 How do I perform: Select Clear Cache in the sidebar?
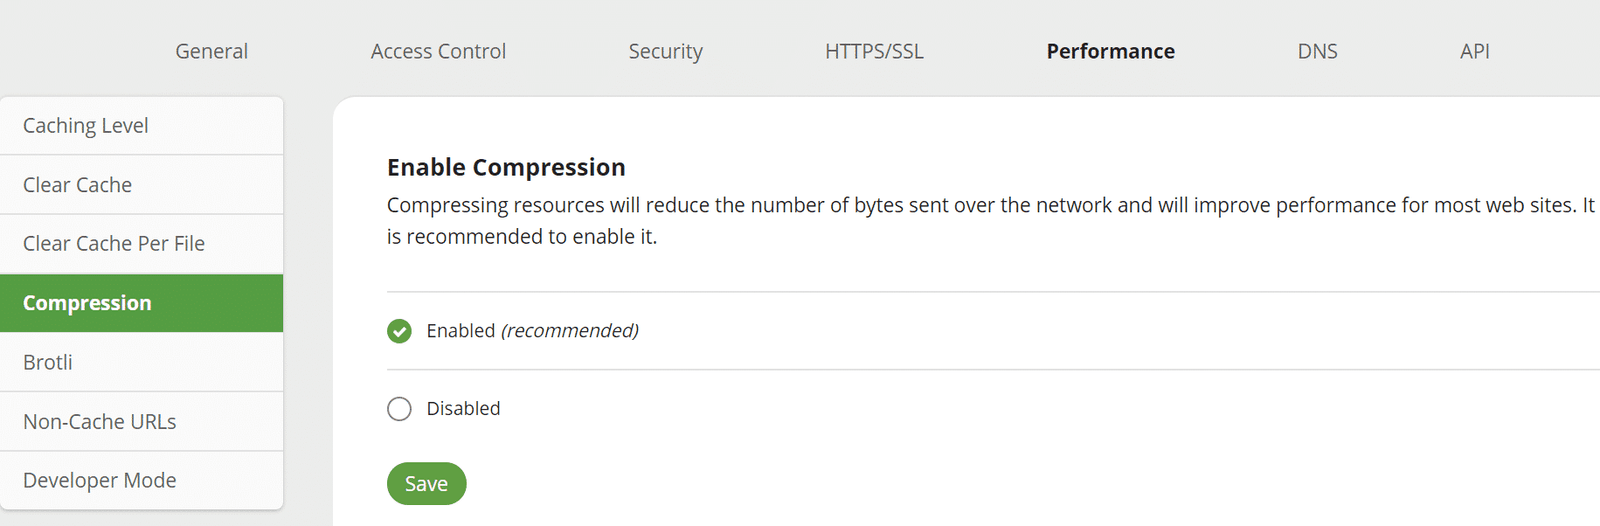point(142,185)
